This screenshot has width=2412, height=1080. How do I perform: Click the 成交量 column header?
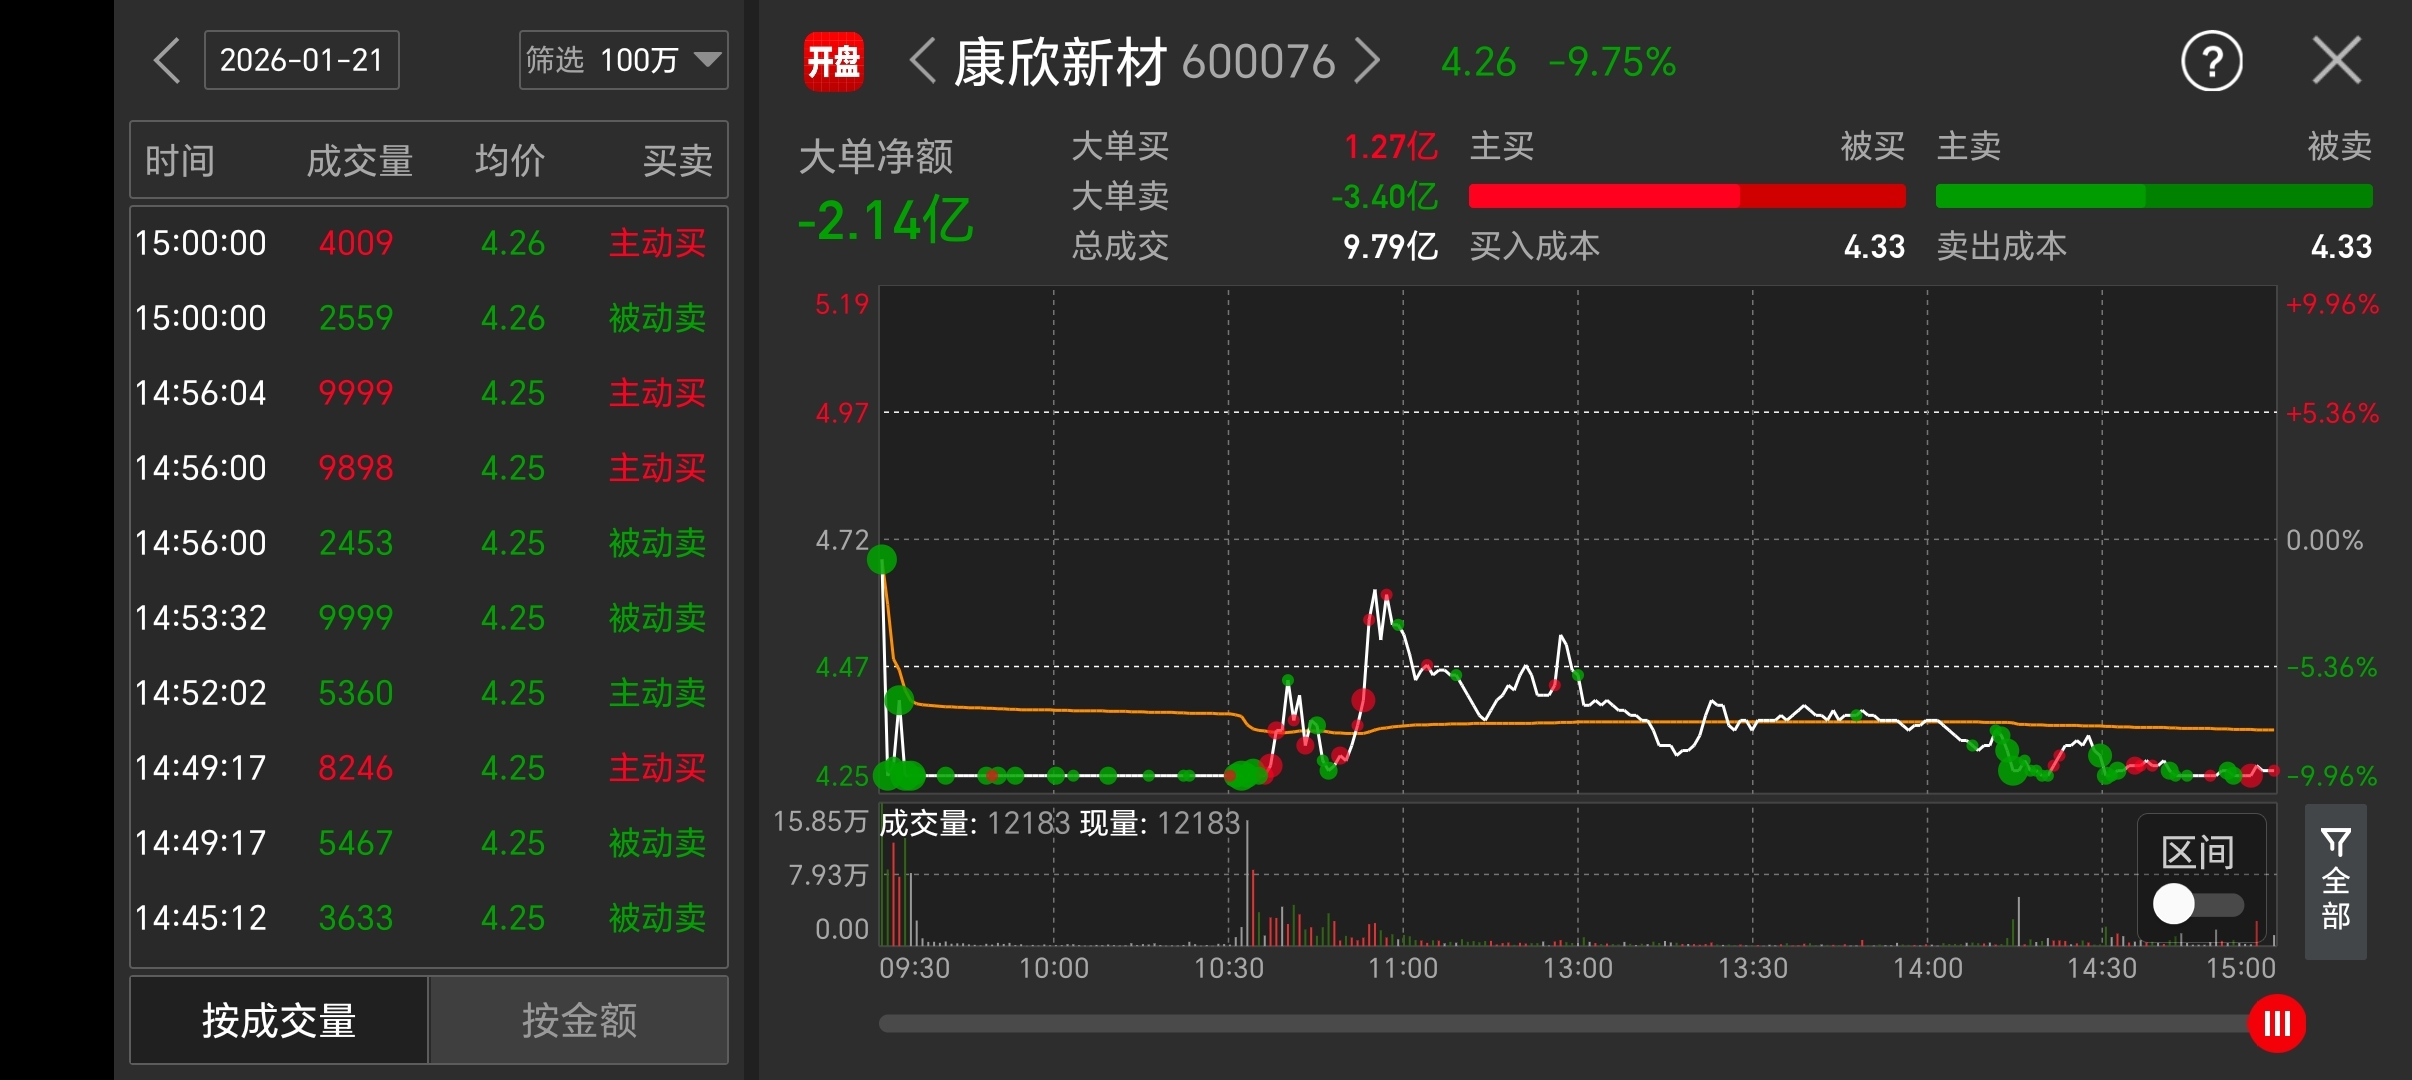[359, 161]
